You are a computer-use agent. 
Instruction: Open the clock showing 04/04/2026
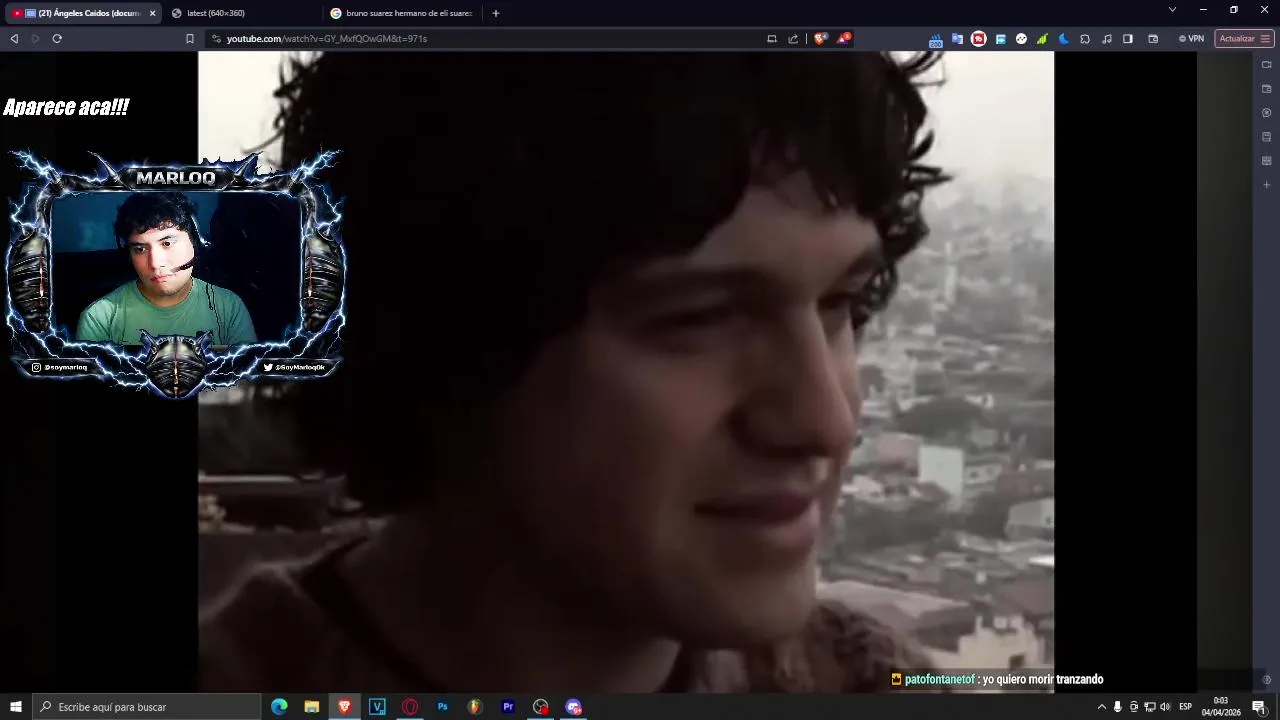[x=1221, y=707]
